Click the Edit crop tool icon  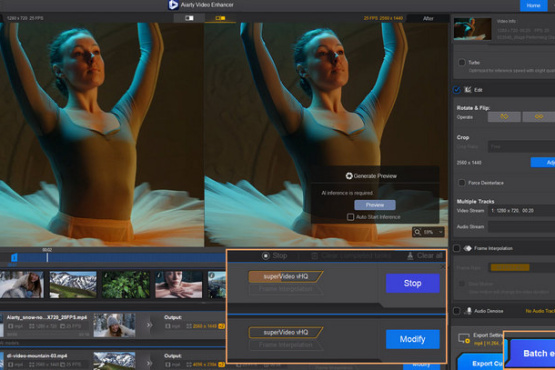[468, 90]
